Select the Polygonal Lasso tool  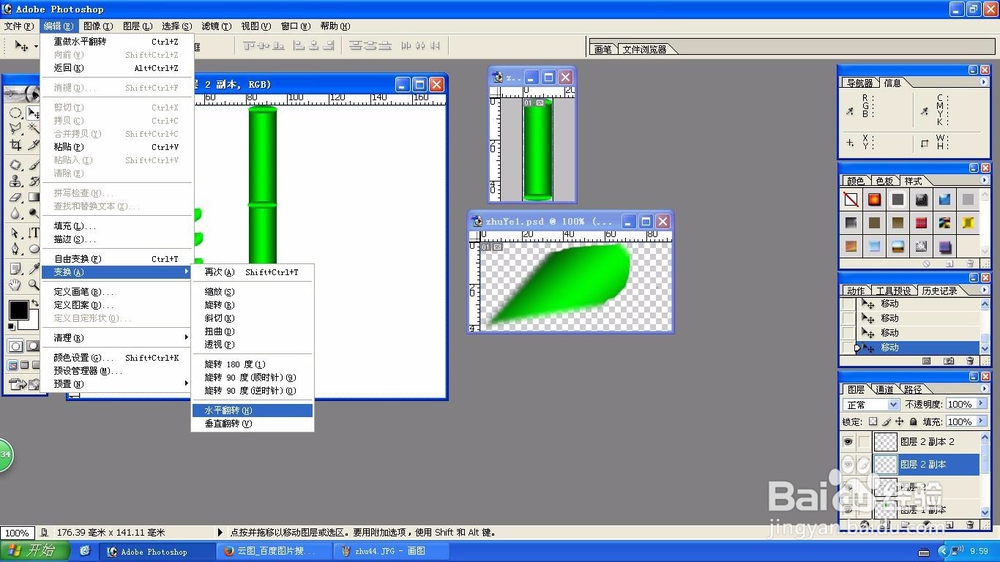point(15,128)
